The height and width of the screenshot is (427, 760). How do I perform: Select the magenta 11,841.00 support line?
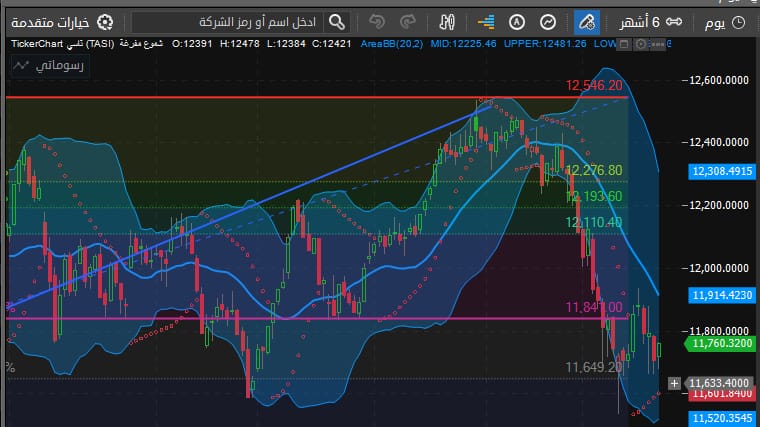click(x=300, y=319)
